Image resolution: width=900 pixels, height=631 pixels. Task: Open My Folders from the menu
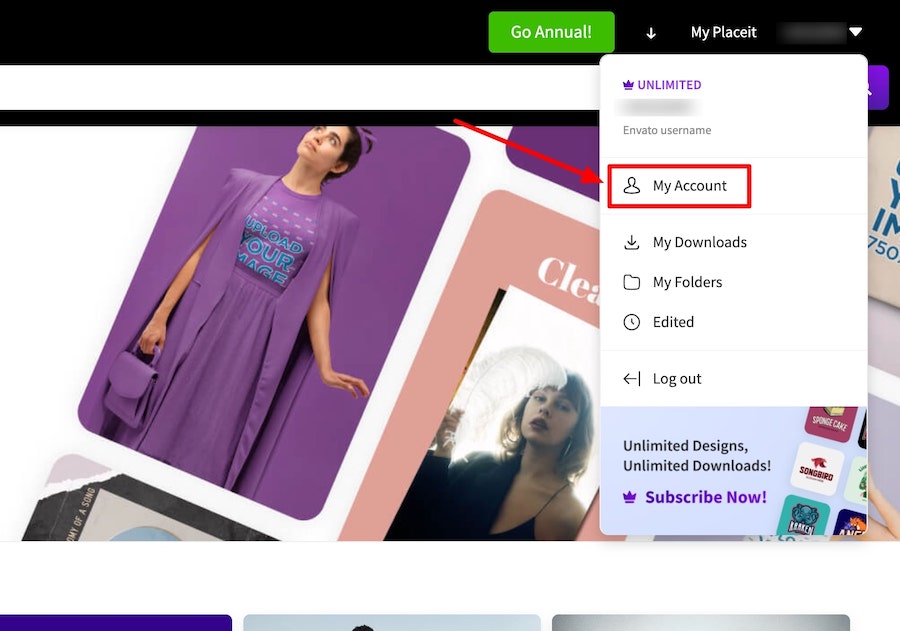pos(688,282)
